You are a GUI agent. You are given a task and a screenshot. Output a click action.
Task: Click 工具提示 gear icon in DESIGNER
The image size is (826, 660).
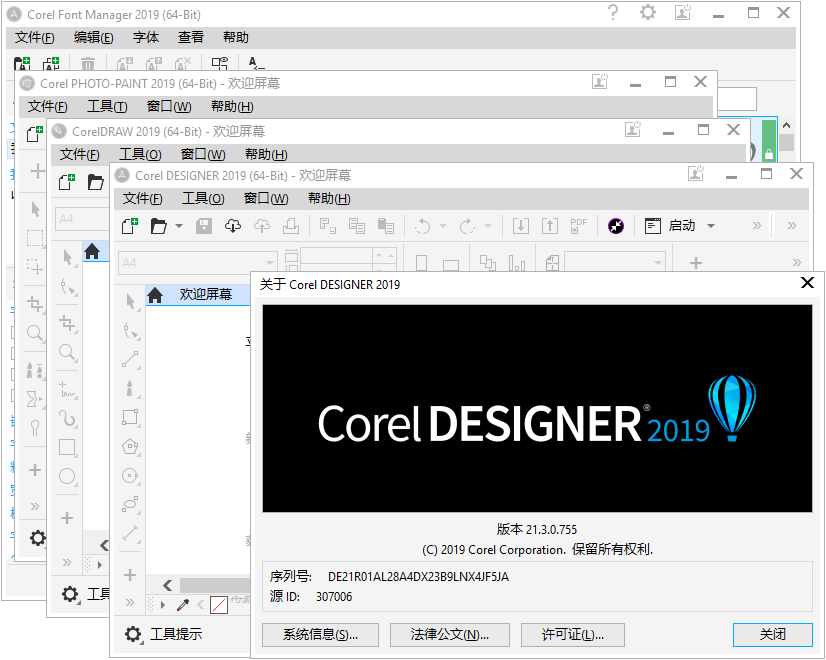[x=133, y=634]
